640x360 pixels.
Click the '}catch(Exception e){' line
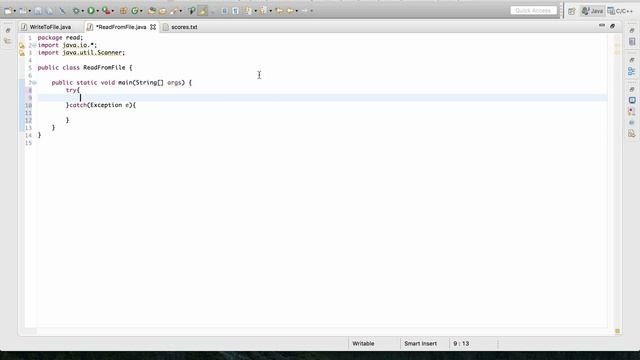101,105
